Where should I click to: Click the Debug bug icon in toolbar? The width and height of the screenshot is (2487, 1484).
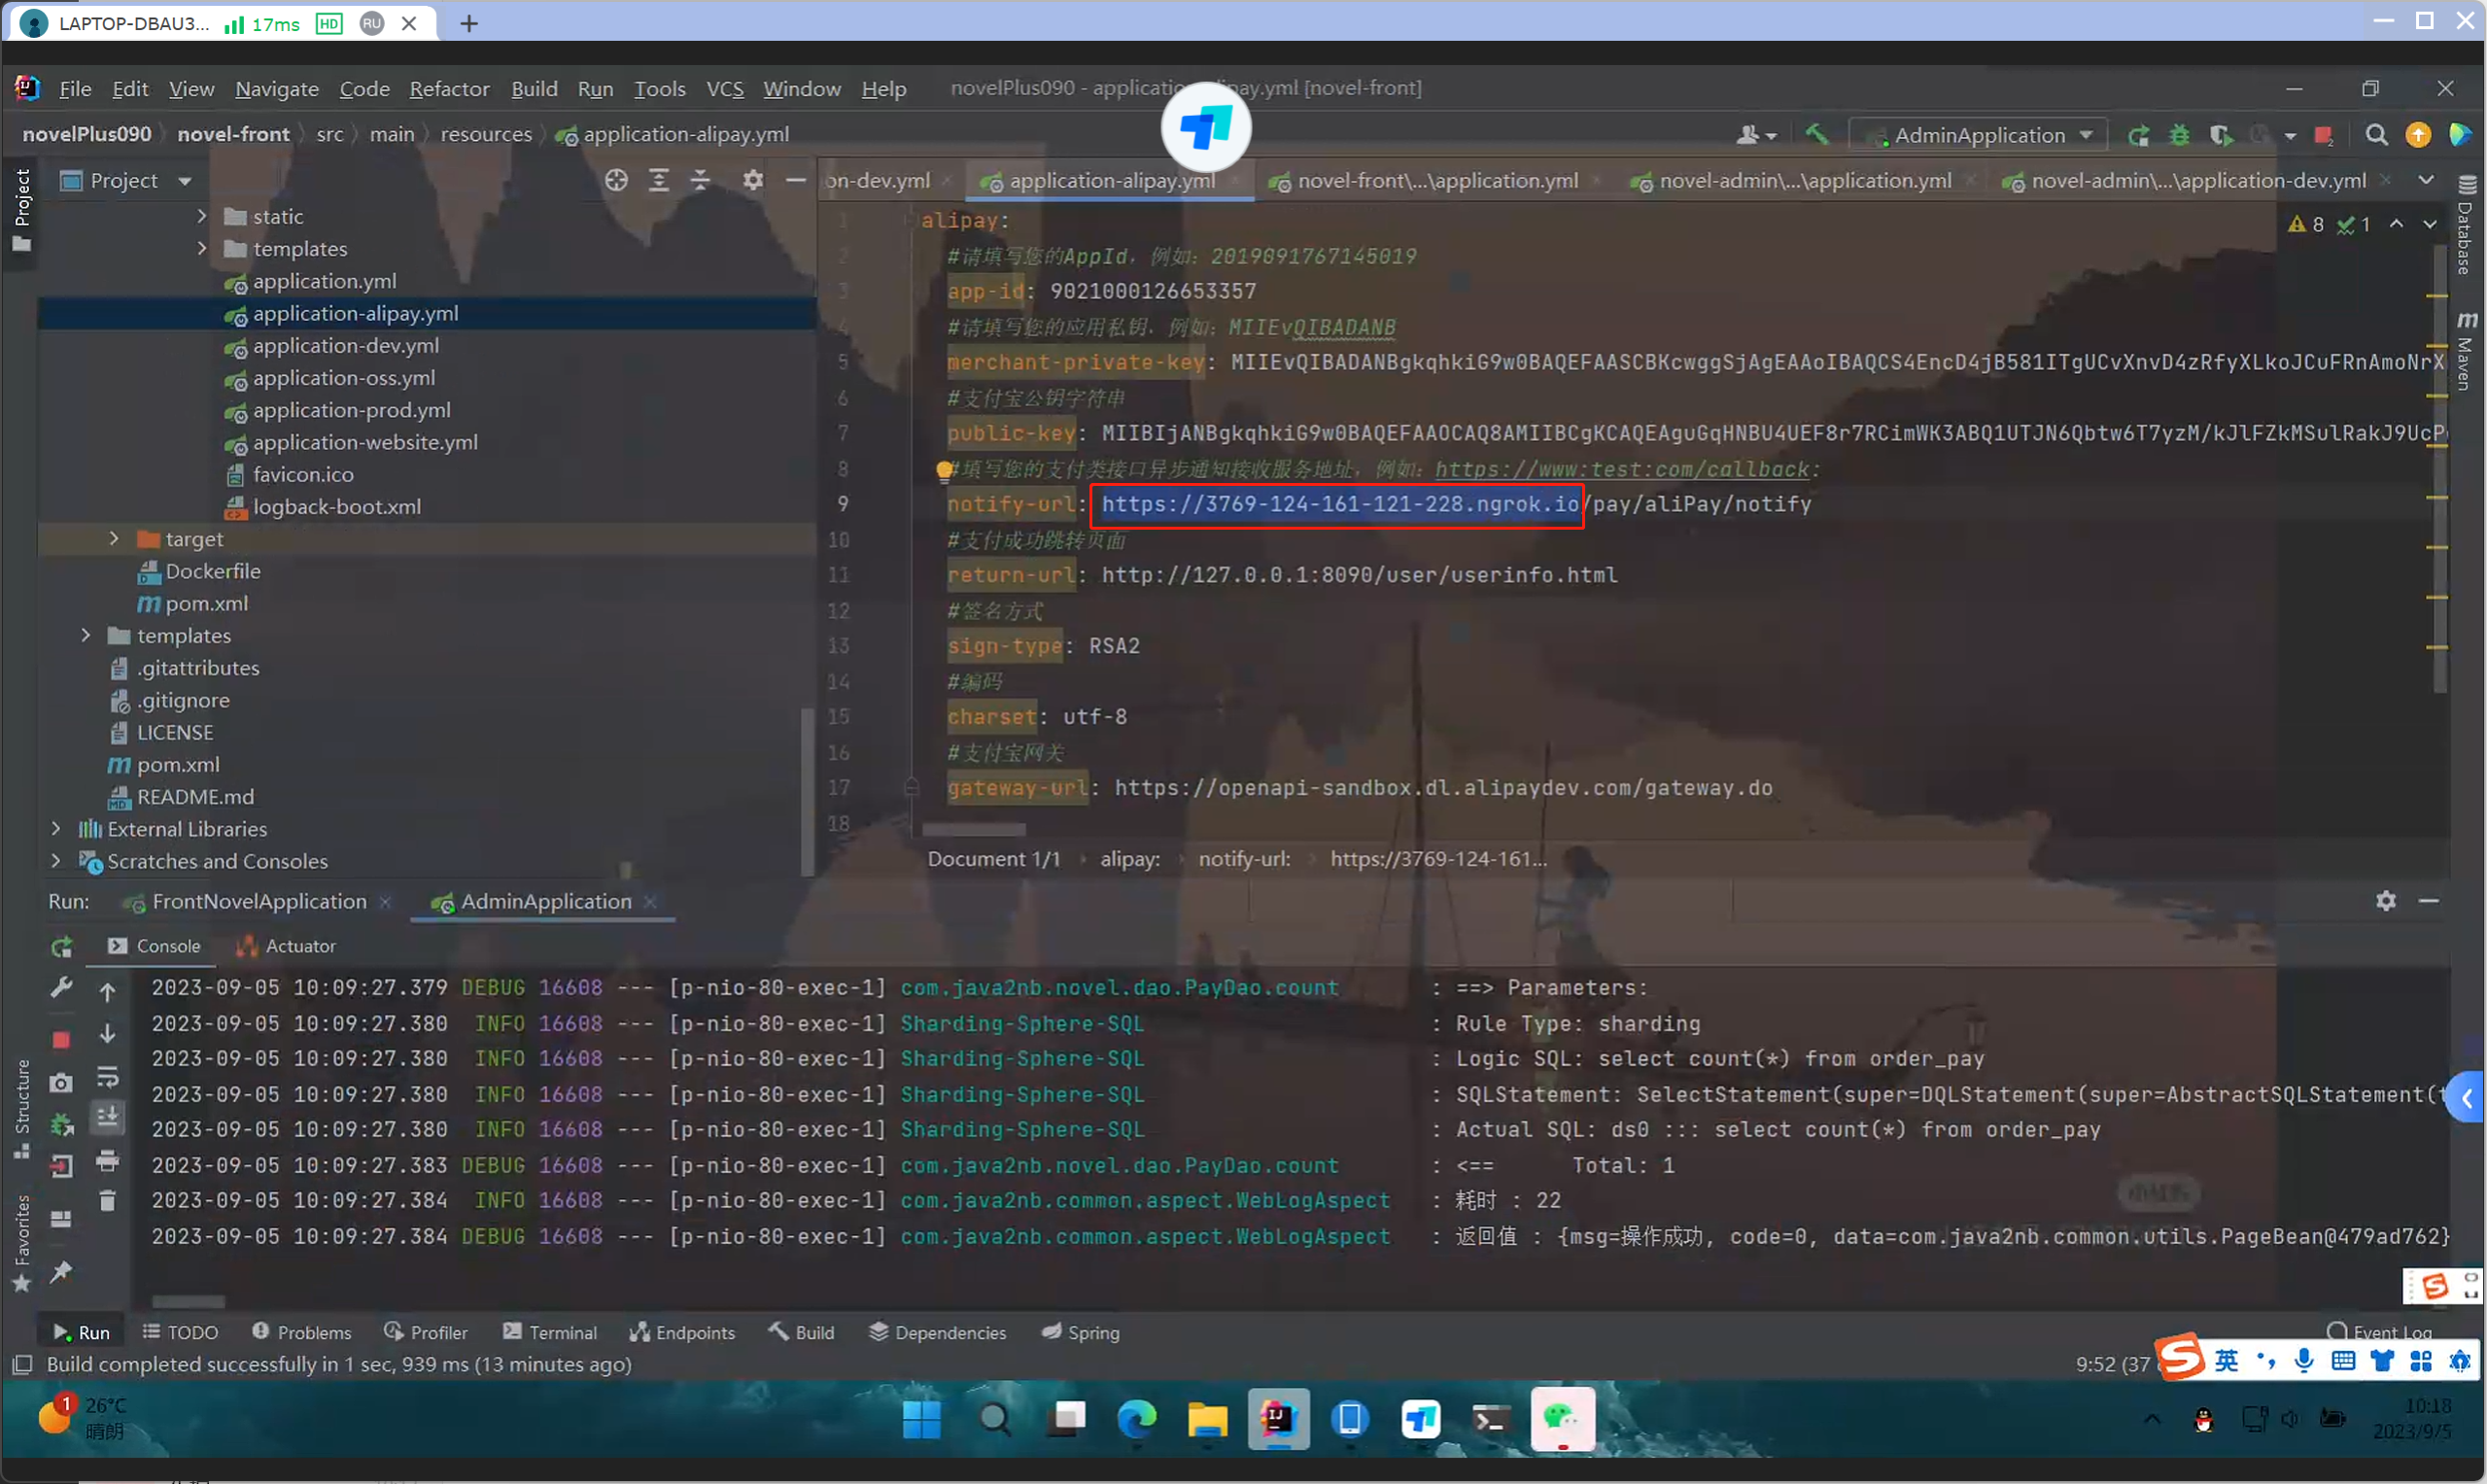point(2179,135)
